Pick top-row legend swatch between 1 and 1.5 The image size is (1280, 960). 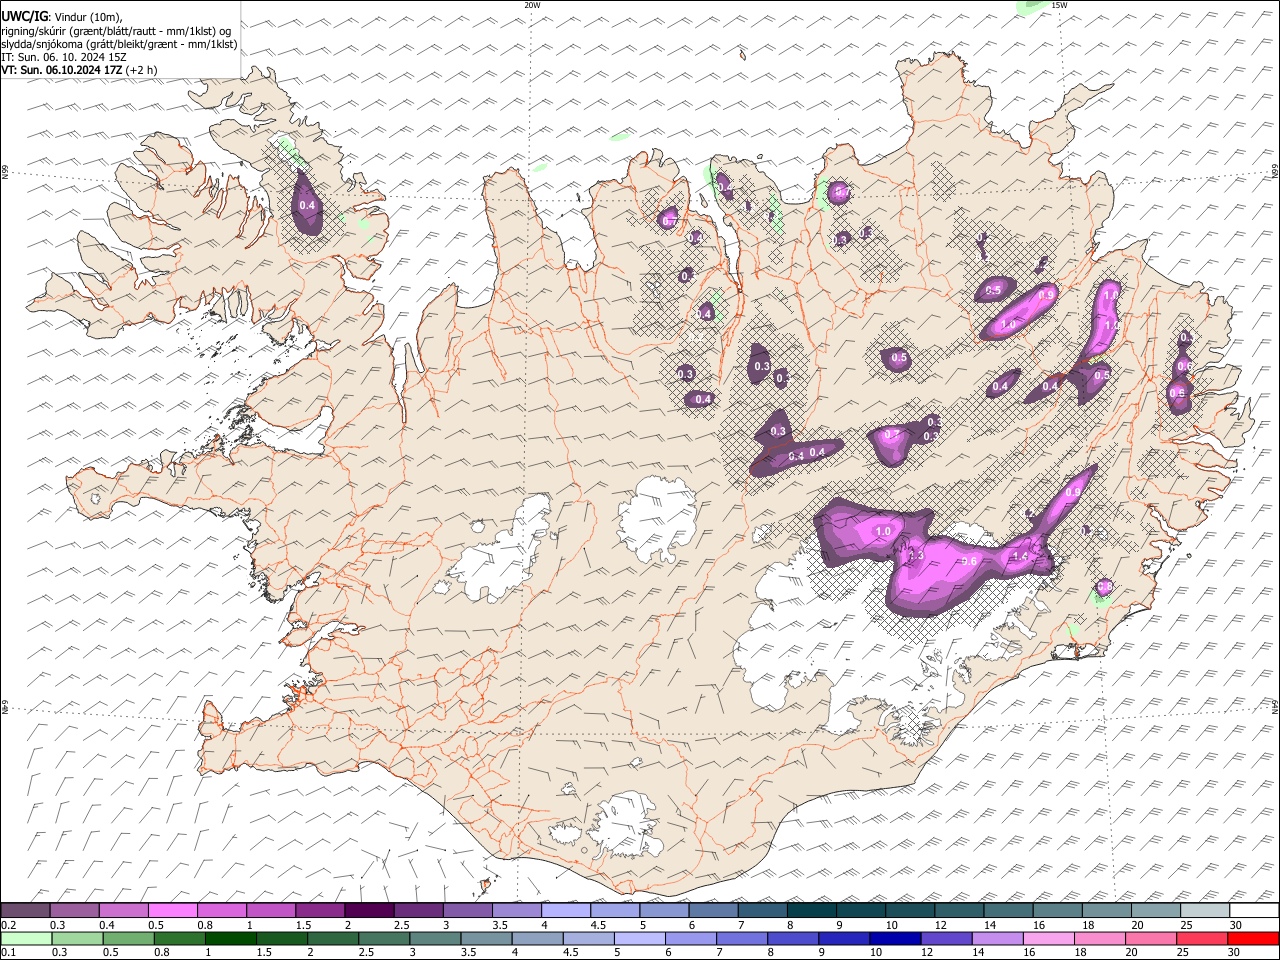coord(271,911)
